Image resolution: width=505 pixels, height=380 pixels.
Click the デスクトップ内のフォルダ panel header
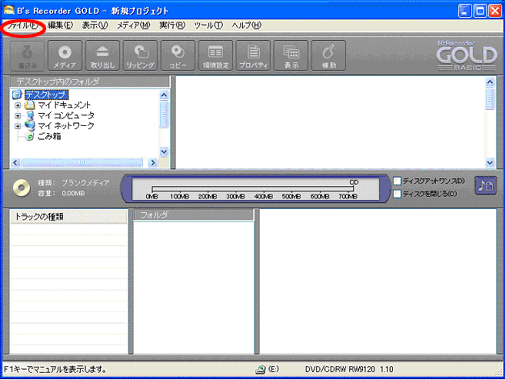click(90, 82)
